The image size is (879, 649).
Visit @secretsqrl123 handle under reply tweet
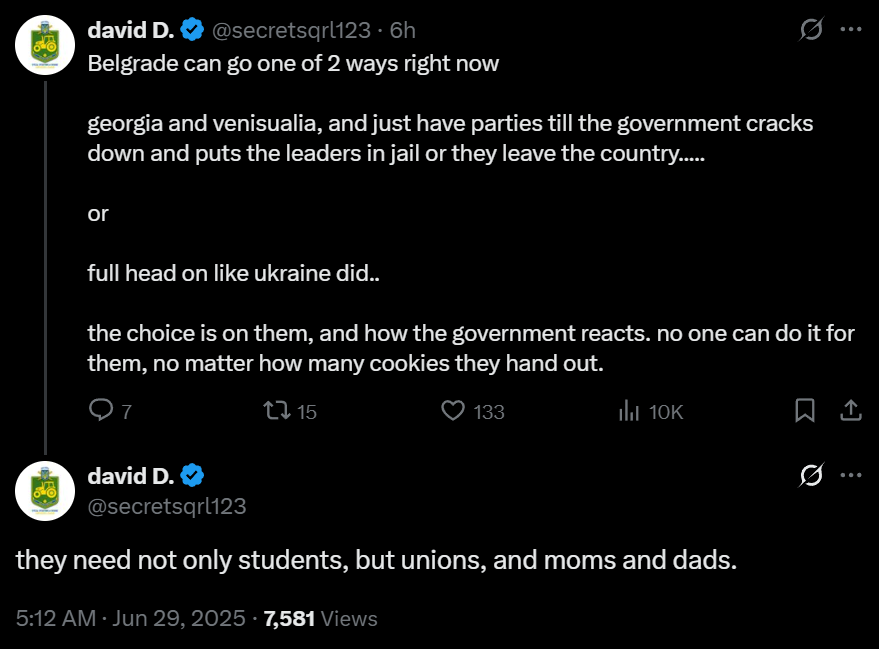pyautogui.click(x=167, y=506)
